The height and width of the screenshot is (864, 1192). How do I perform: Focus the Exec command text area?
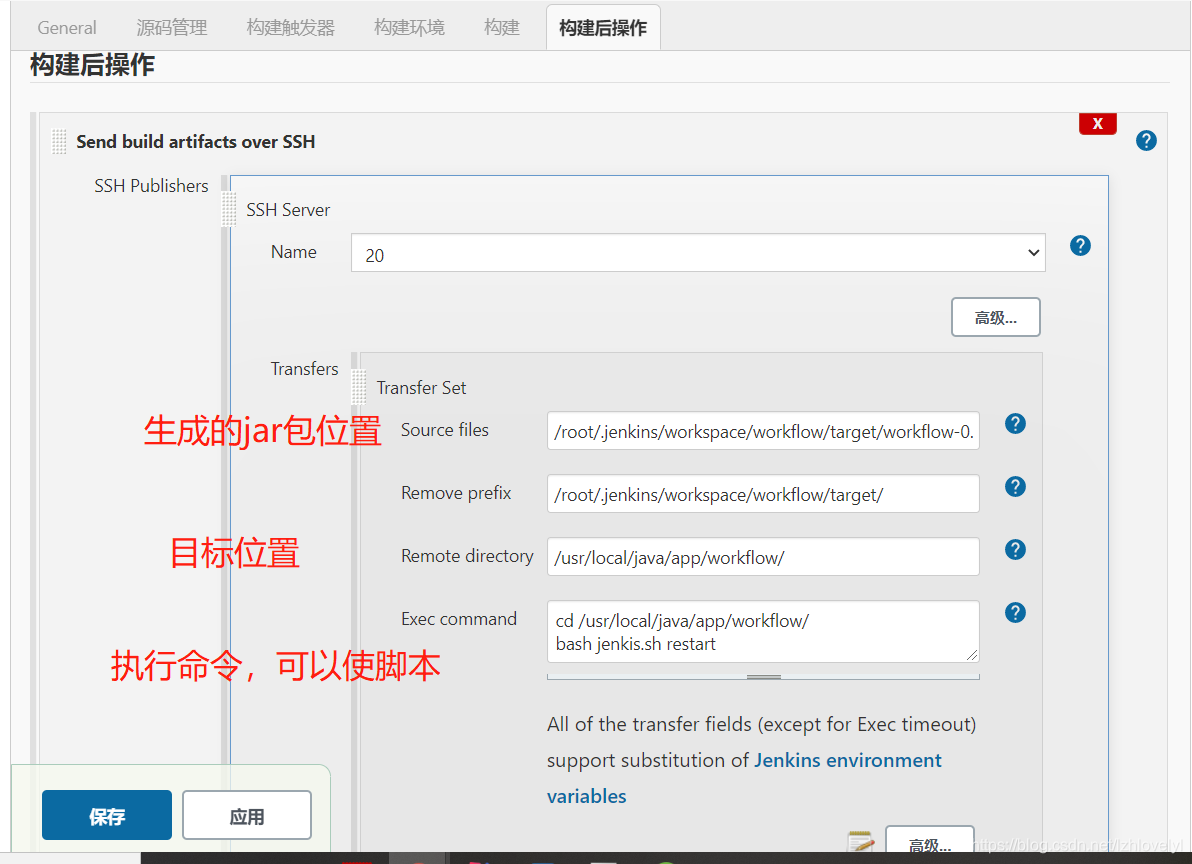(763, 631)
